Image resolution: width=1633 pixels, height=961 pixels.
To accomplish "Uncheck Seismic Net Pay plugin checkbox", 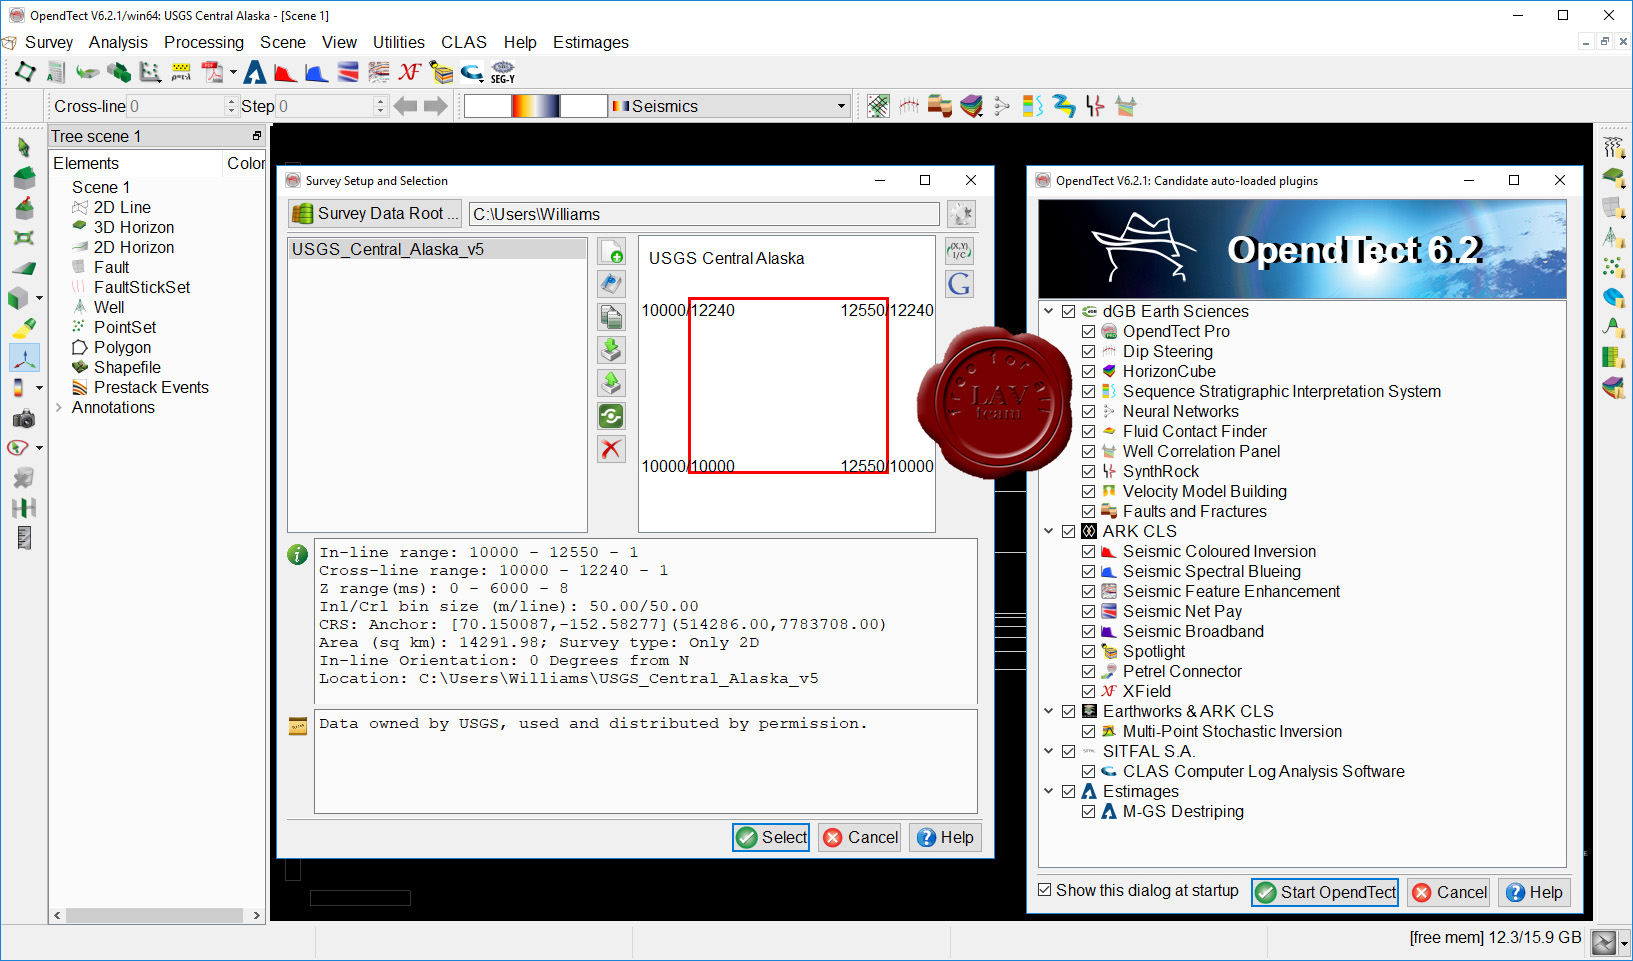I will (1089, 612).
